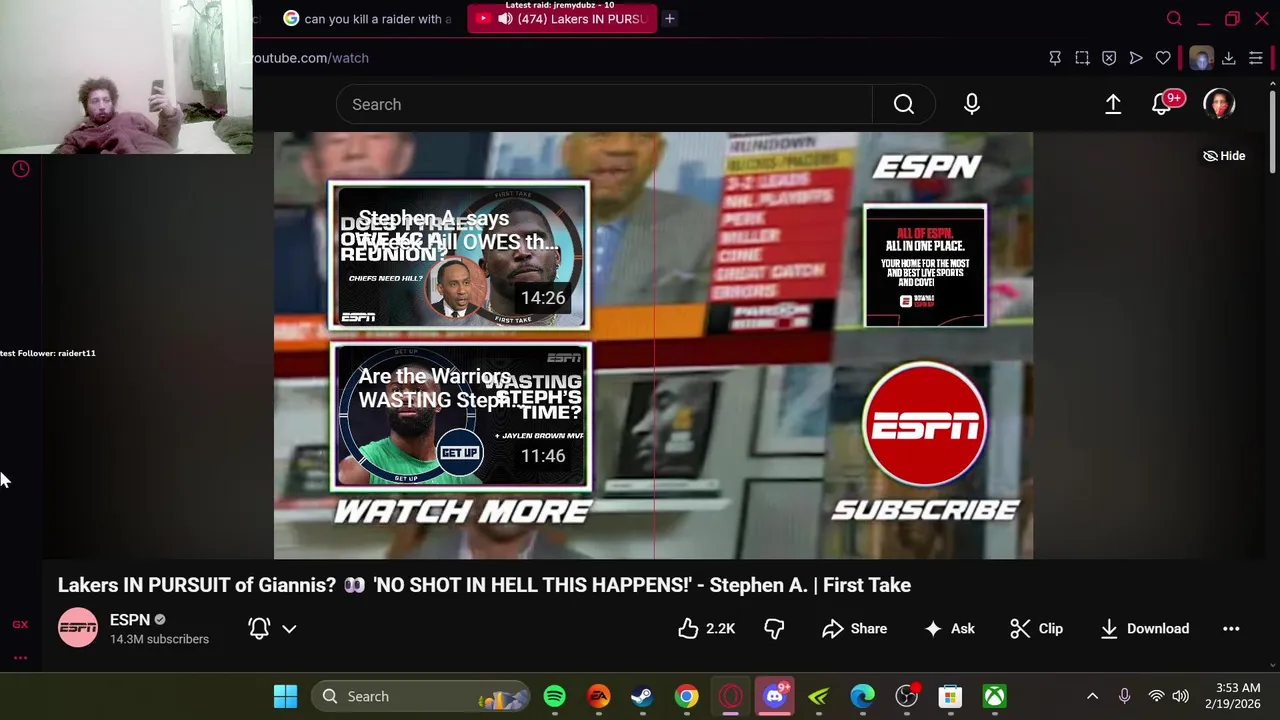Click the ESPN Subscribe circle on end screen
The width and height of the screenshot is (1280, 720).
click(925, 425)
